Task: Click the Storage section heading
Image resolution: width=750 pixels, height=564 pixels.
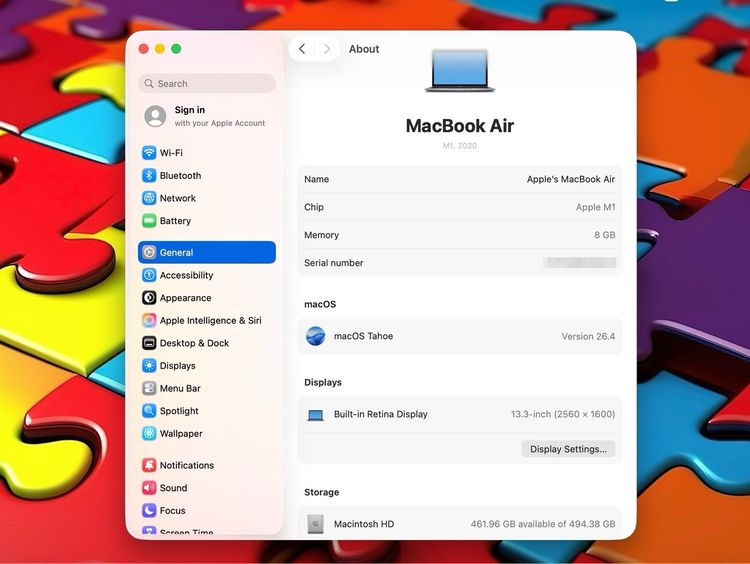Action: click(x=321, y=492)
